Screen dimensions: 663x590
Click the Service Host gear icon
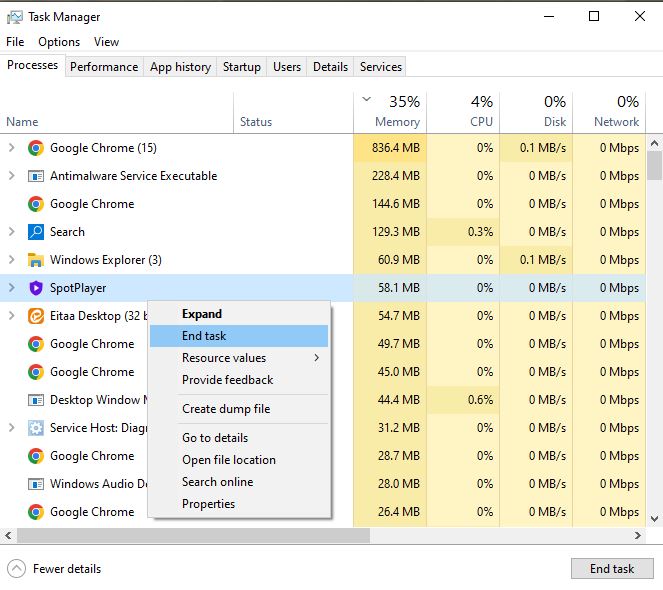36,428
